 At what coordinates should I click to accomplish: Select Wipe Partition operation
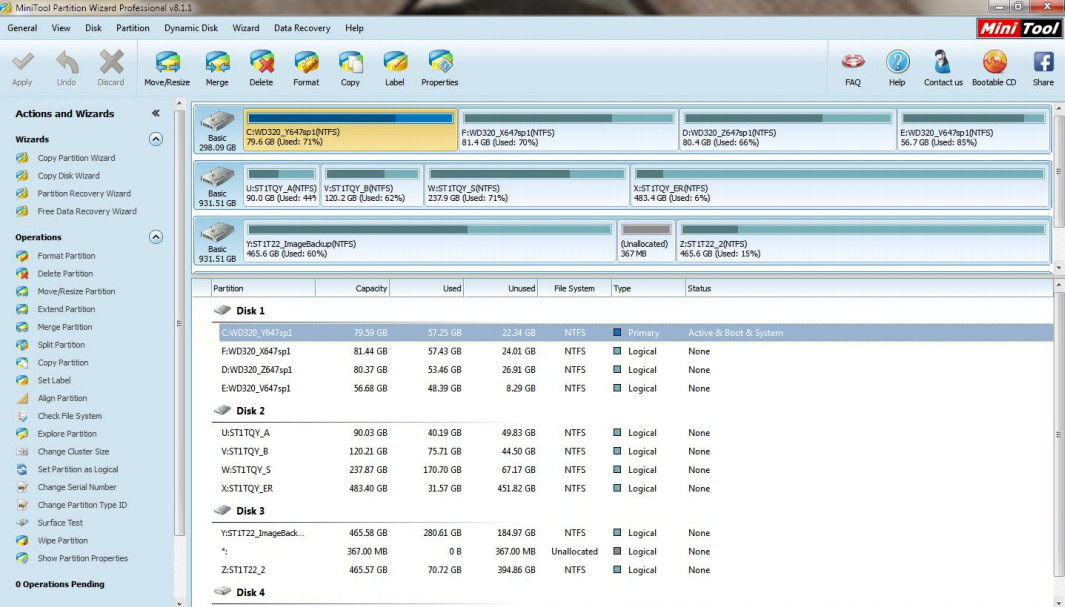coord(62,540)
